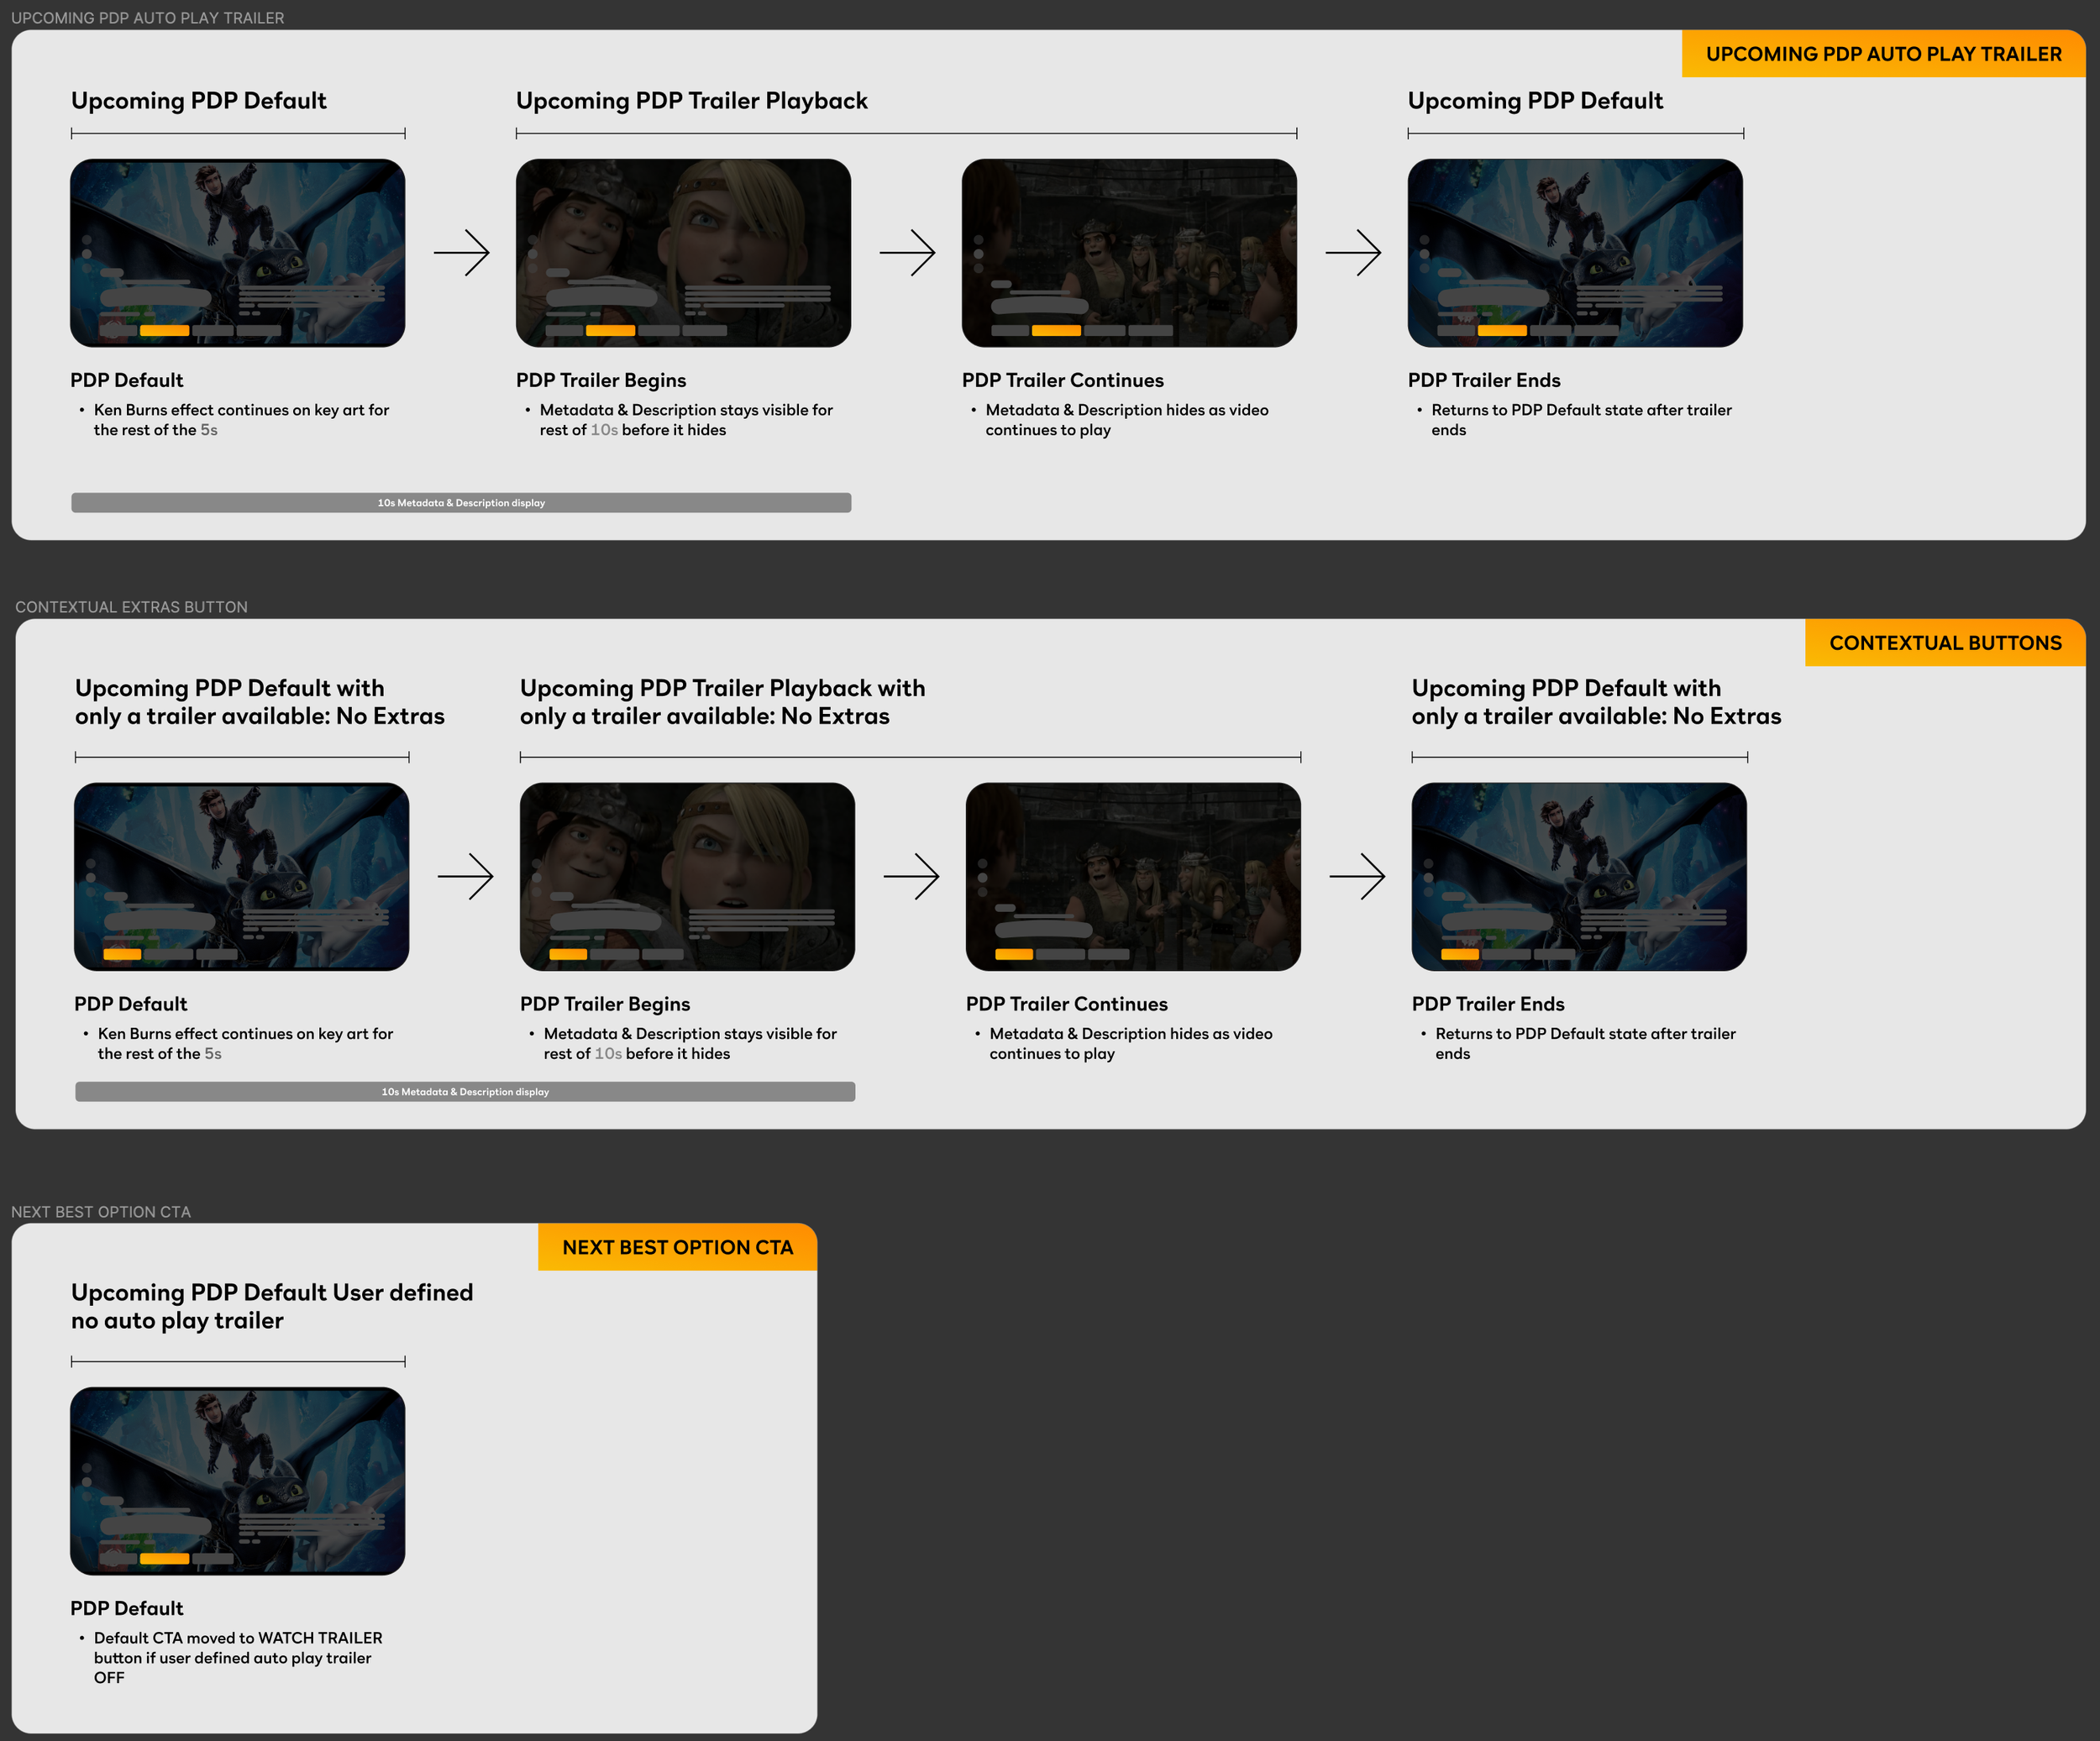Screen dimensions: 2100x1741
Task: Select the gray NEXT BEST OPTION CTA frame label
Action: click(x=100, y=1212)
